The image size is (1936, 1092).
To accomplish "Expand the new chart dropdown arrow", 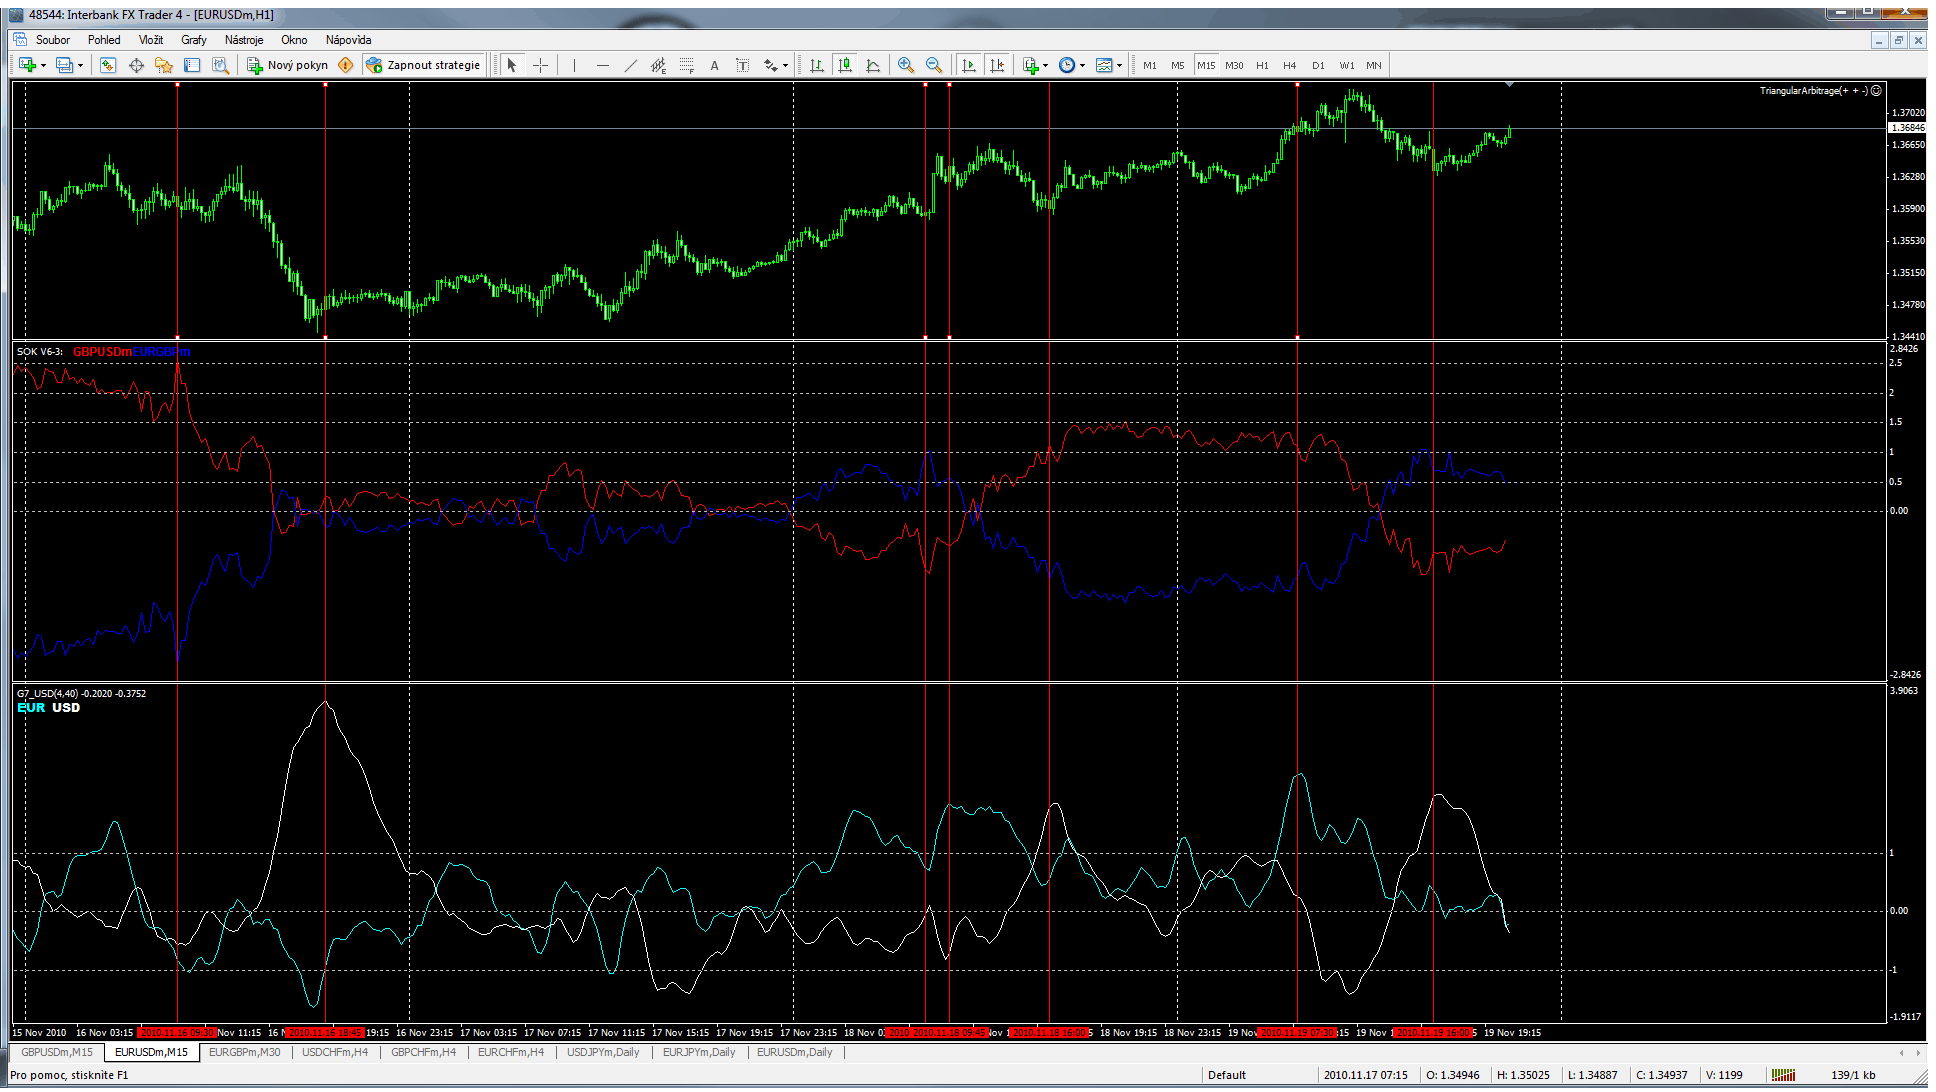I will (43, 65).
